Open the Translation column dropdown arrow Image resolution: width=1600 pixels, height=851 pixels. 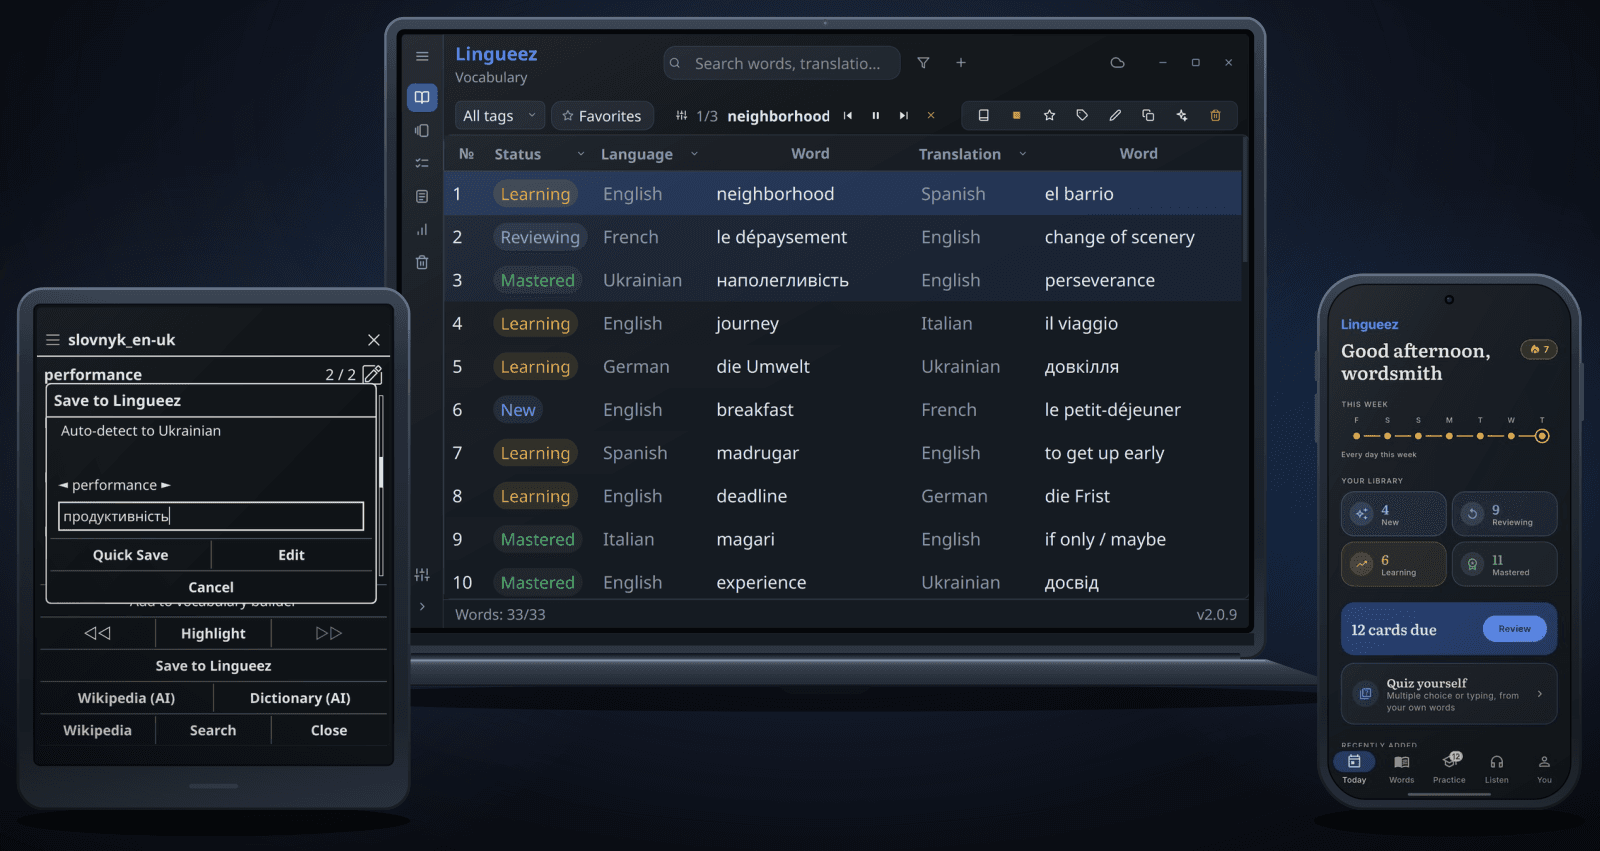1023,154
